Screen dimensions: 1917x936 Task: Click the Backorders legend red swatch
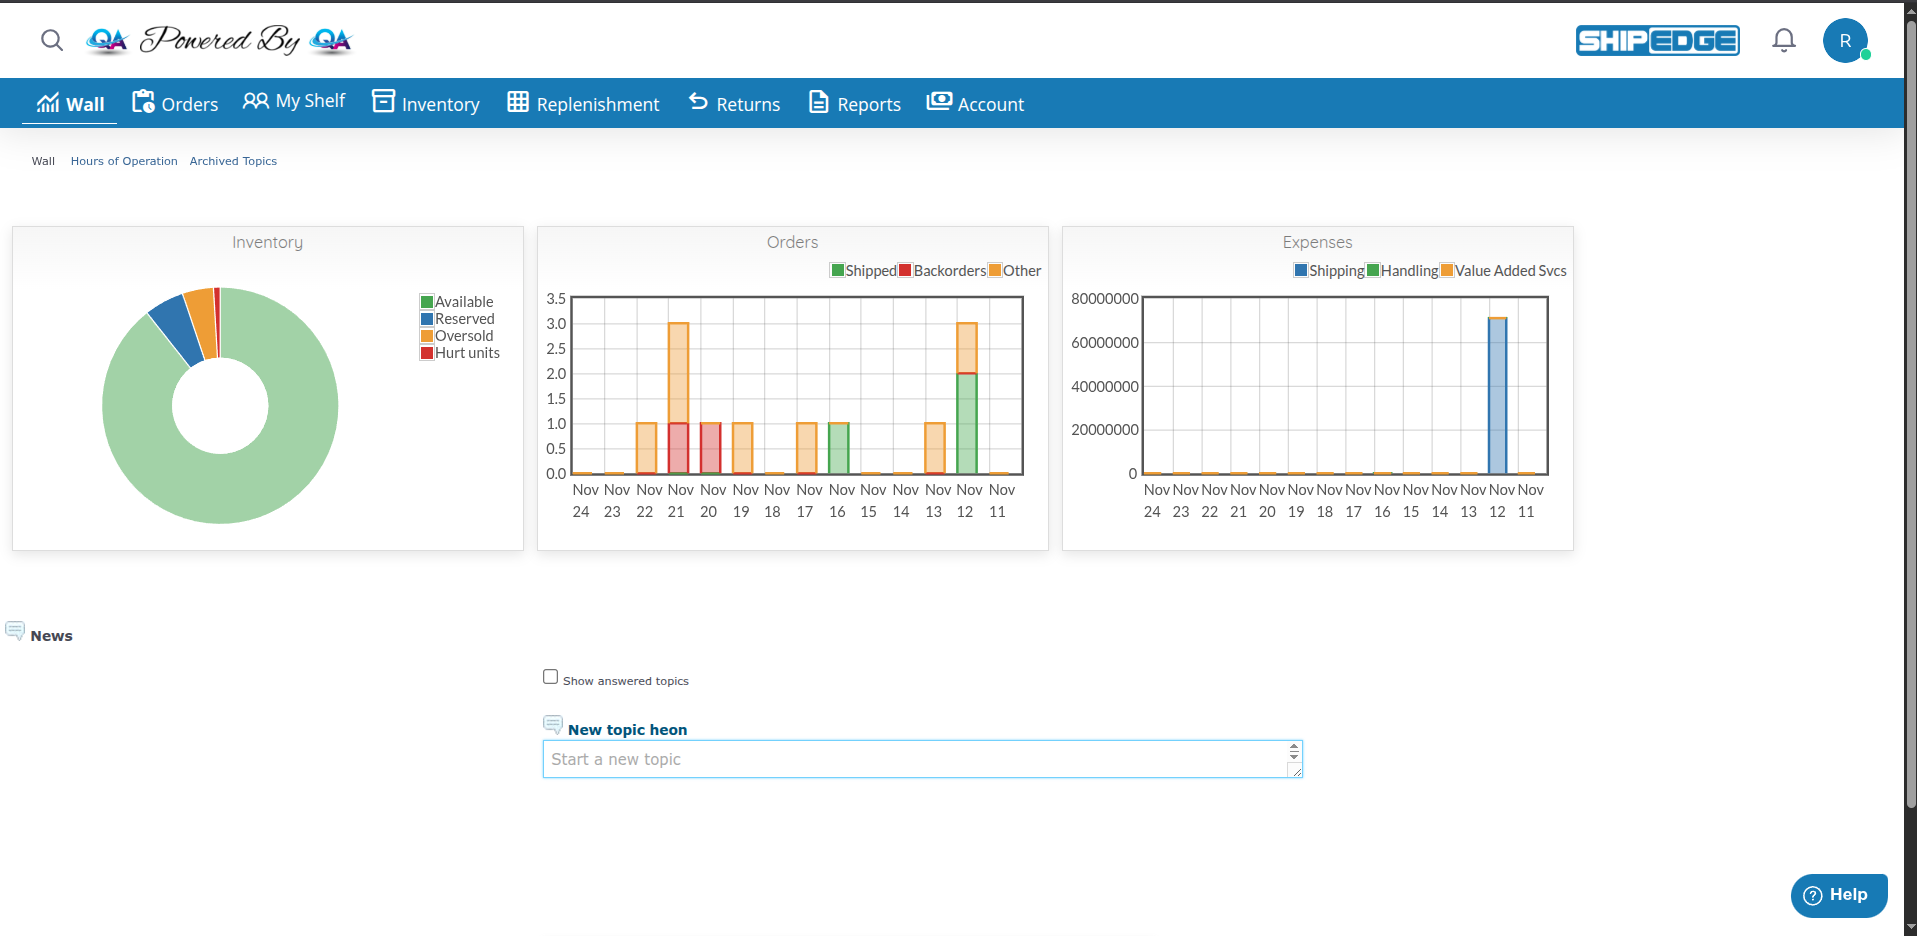905,271
